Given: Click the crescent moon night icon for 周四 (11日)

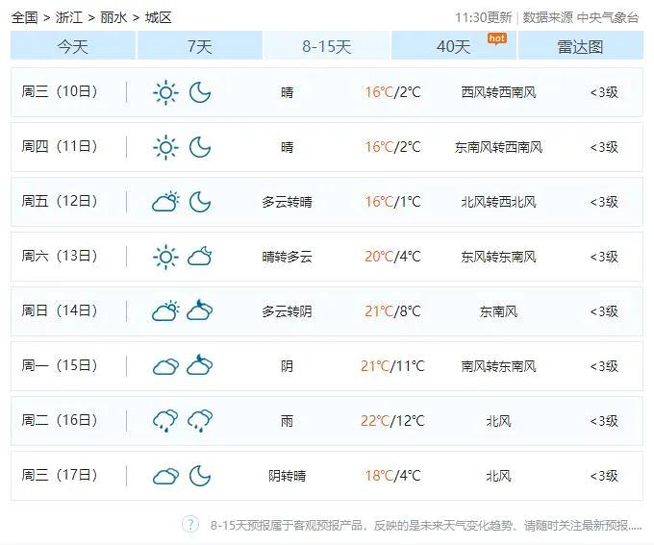Looking at the screenshot, I should pos(200,148).
